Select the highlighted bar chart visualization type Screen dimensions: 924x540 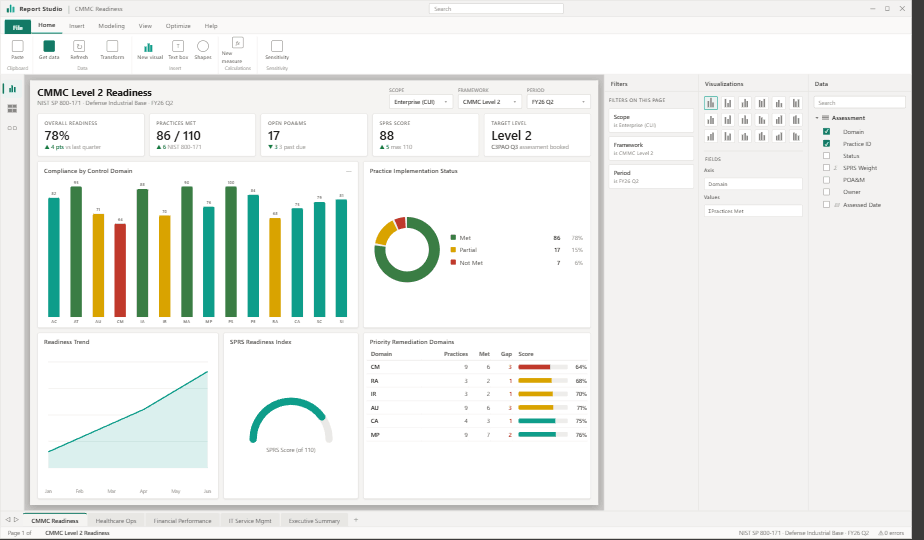click(x=711, y=103)
